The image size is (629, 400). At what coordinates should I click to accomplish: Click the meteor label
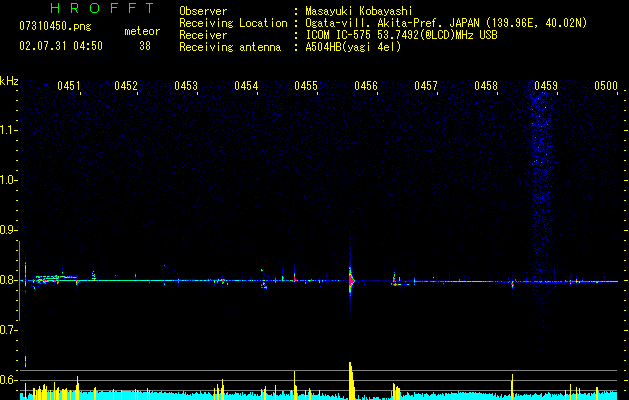tap(142, 31)
